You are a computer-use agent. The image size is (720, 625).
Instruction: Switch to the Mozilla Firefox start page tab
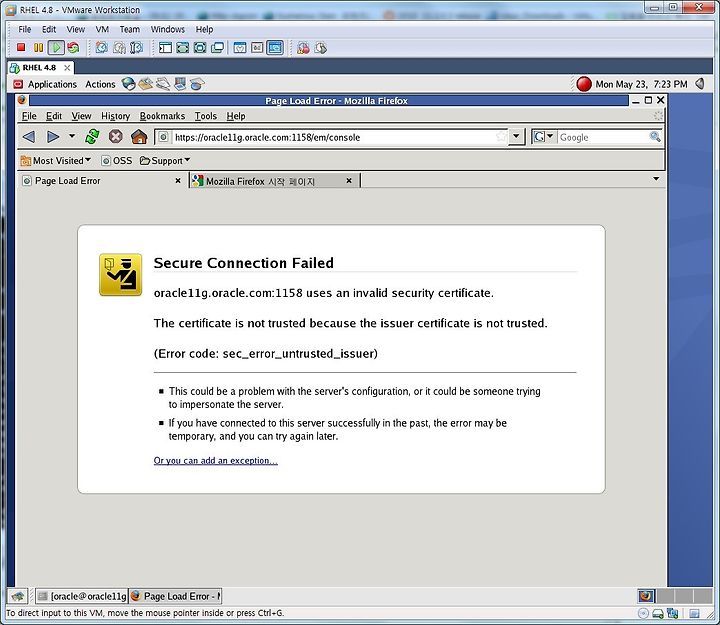(x=274, y=181)
